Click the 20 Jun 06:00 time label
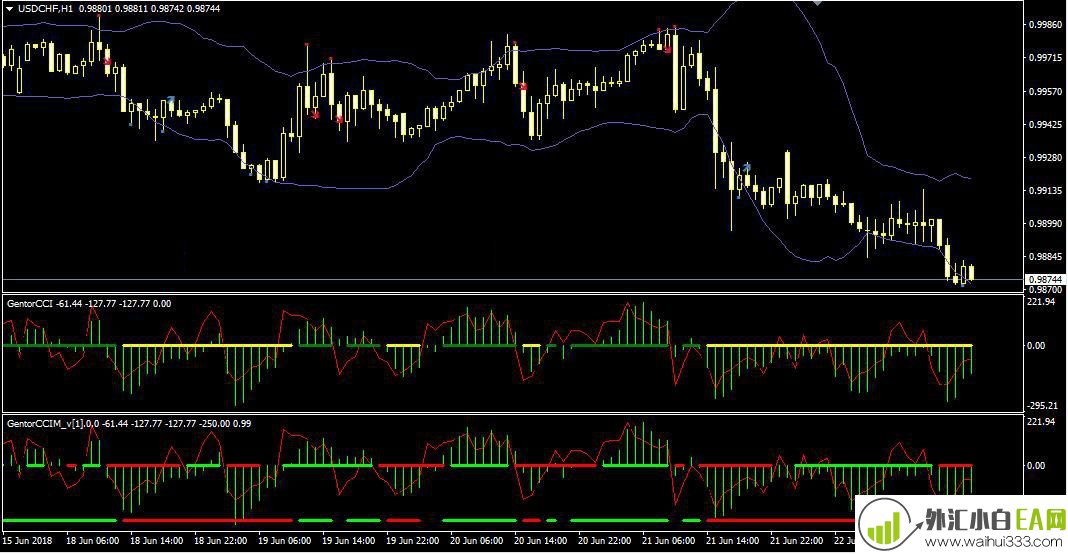Image resolution: width=1068 pixels, height=554 pixels. click(x=477, y=540)
